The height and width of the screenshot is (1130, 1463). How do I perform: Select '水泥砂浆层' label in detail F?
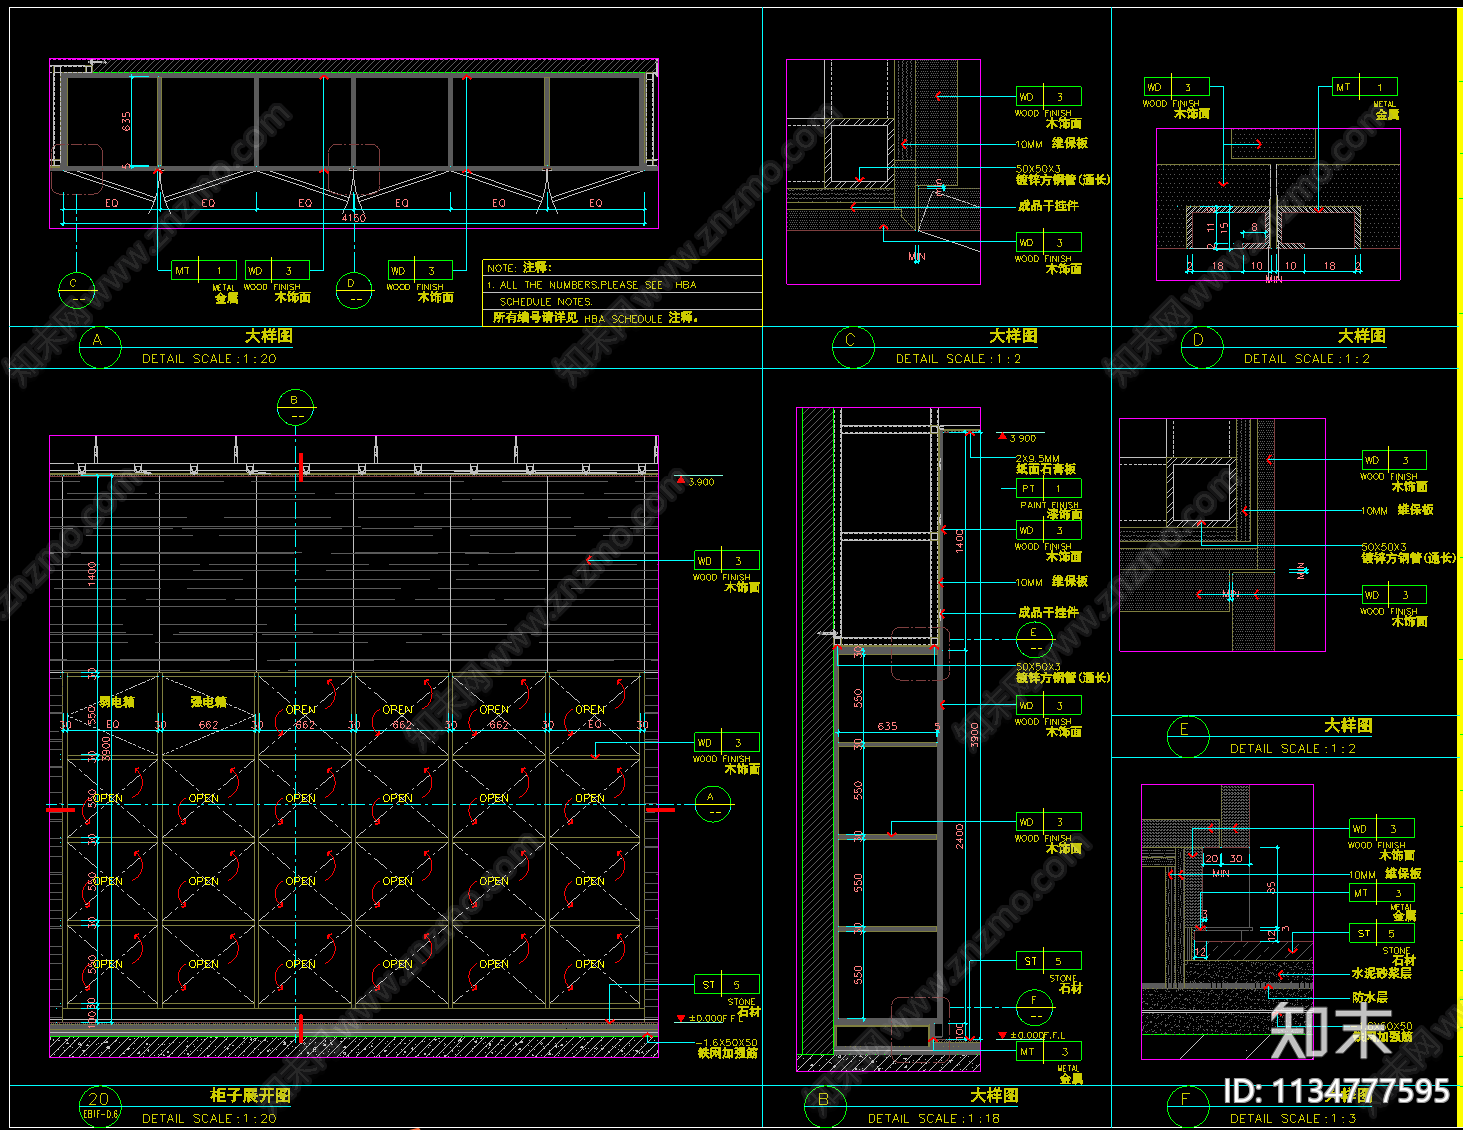pyautogui.click(x=1382, y=973)
